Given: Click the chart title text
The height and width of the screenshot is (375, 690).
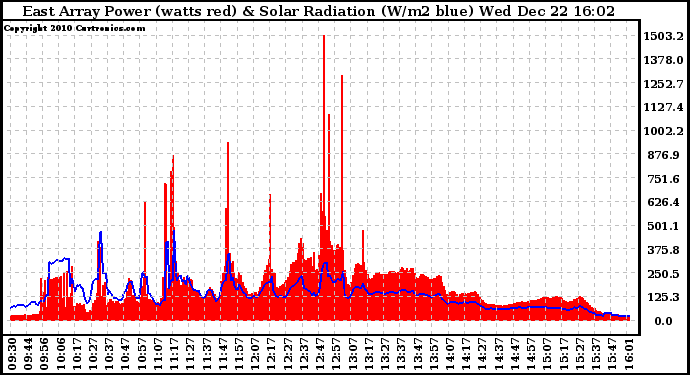Looking at the screenshot, I should click(x=319, y=11).
